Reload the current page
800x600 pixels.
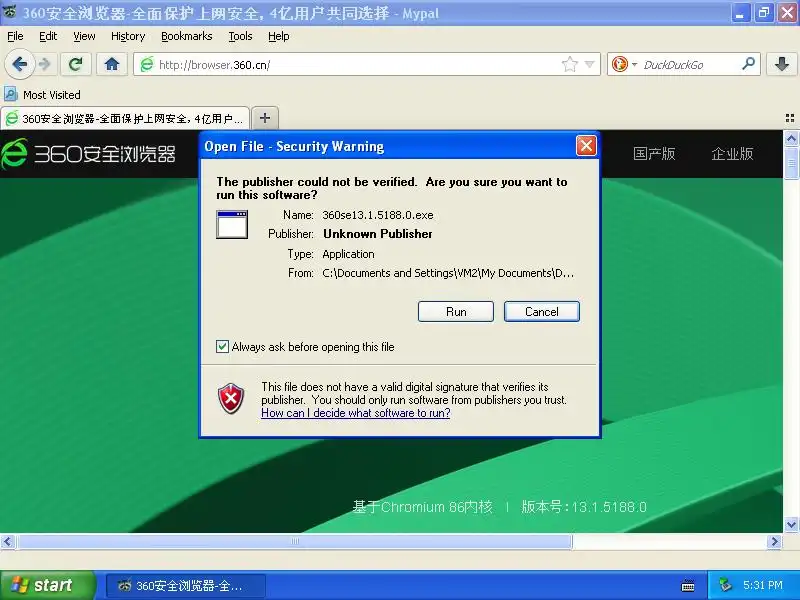point(76,64)
